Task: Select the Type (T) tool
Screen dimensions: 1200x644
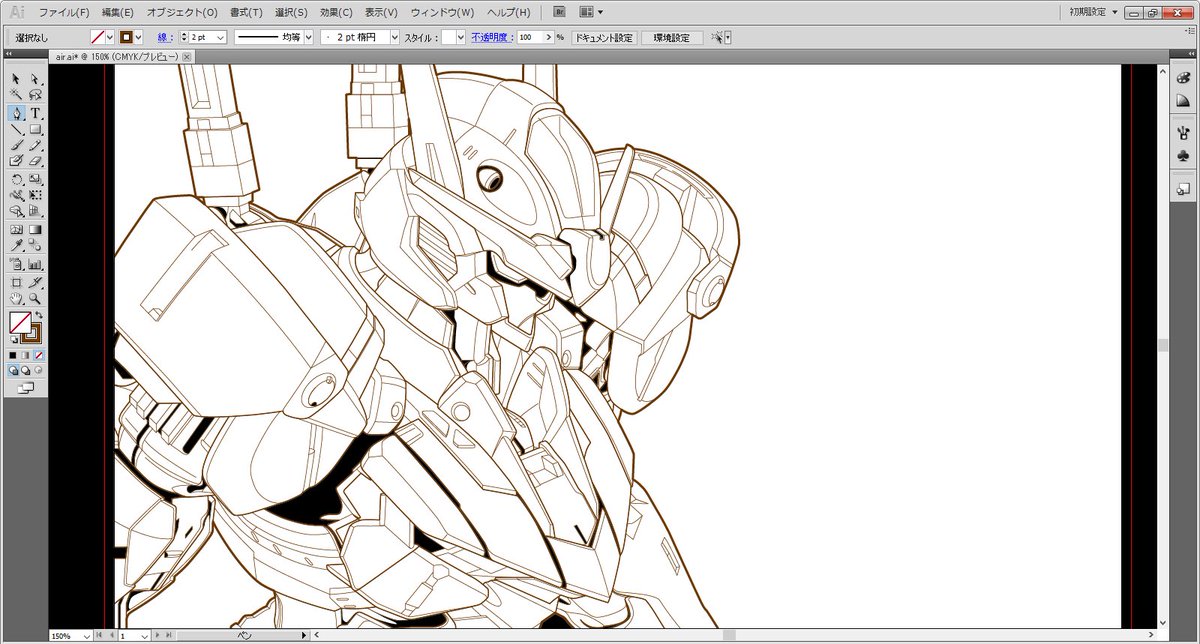Action: [x=35, y=112]
